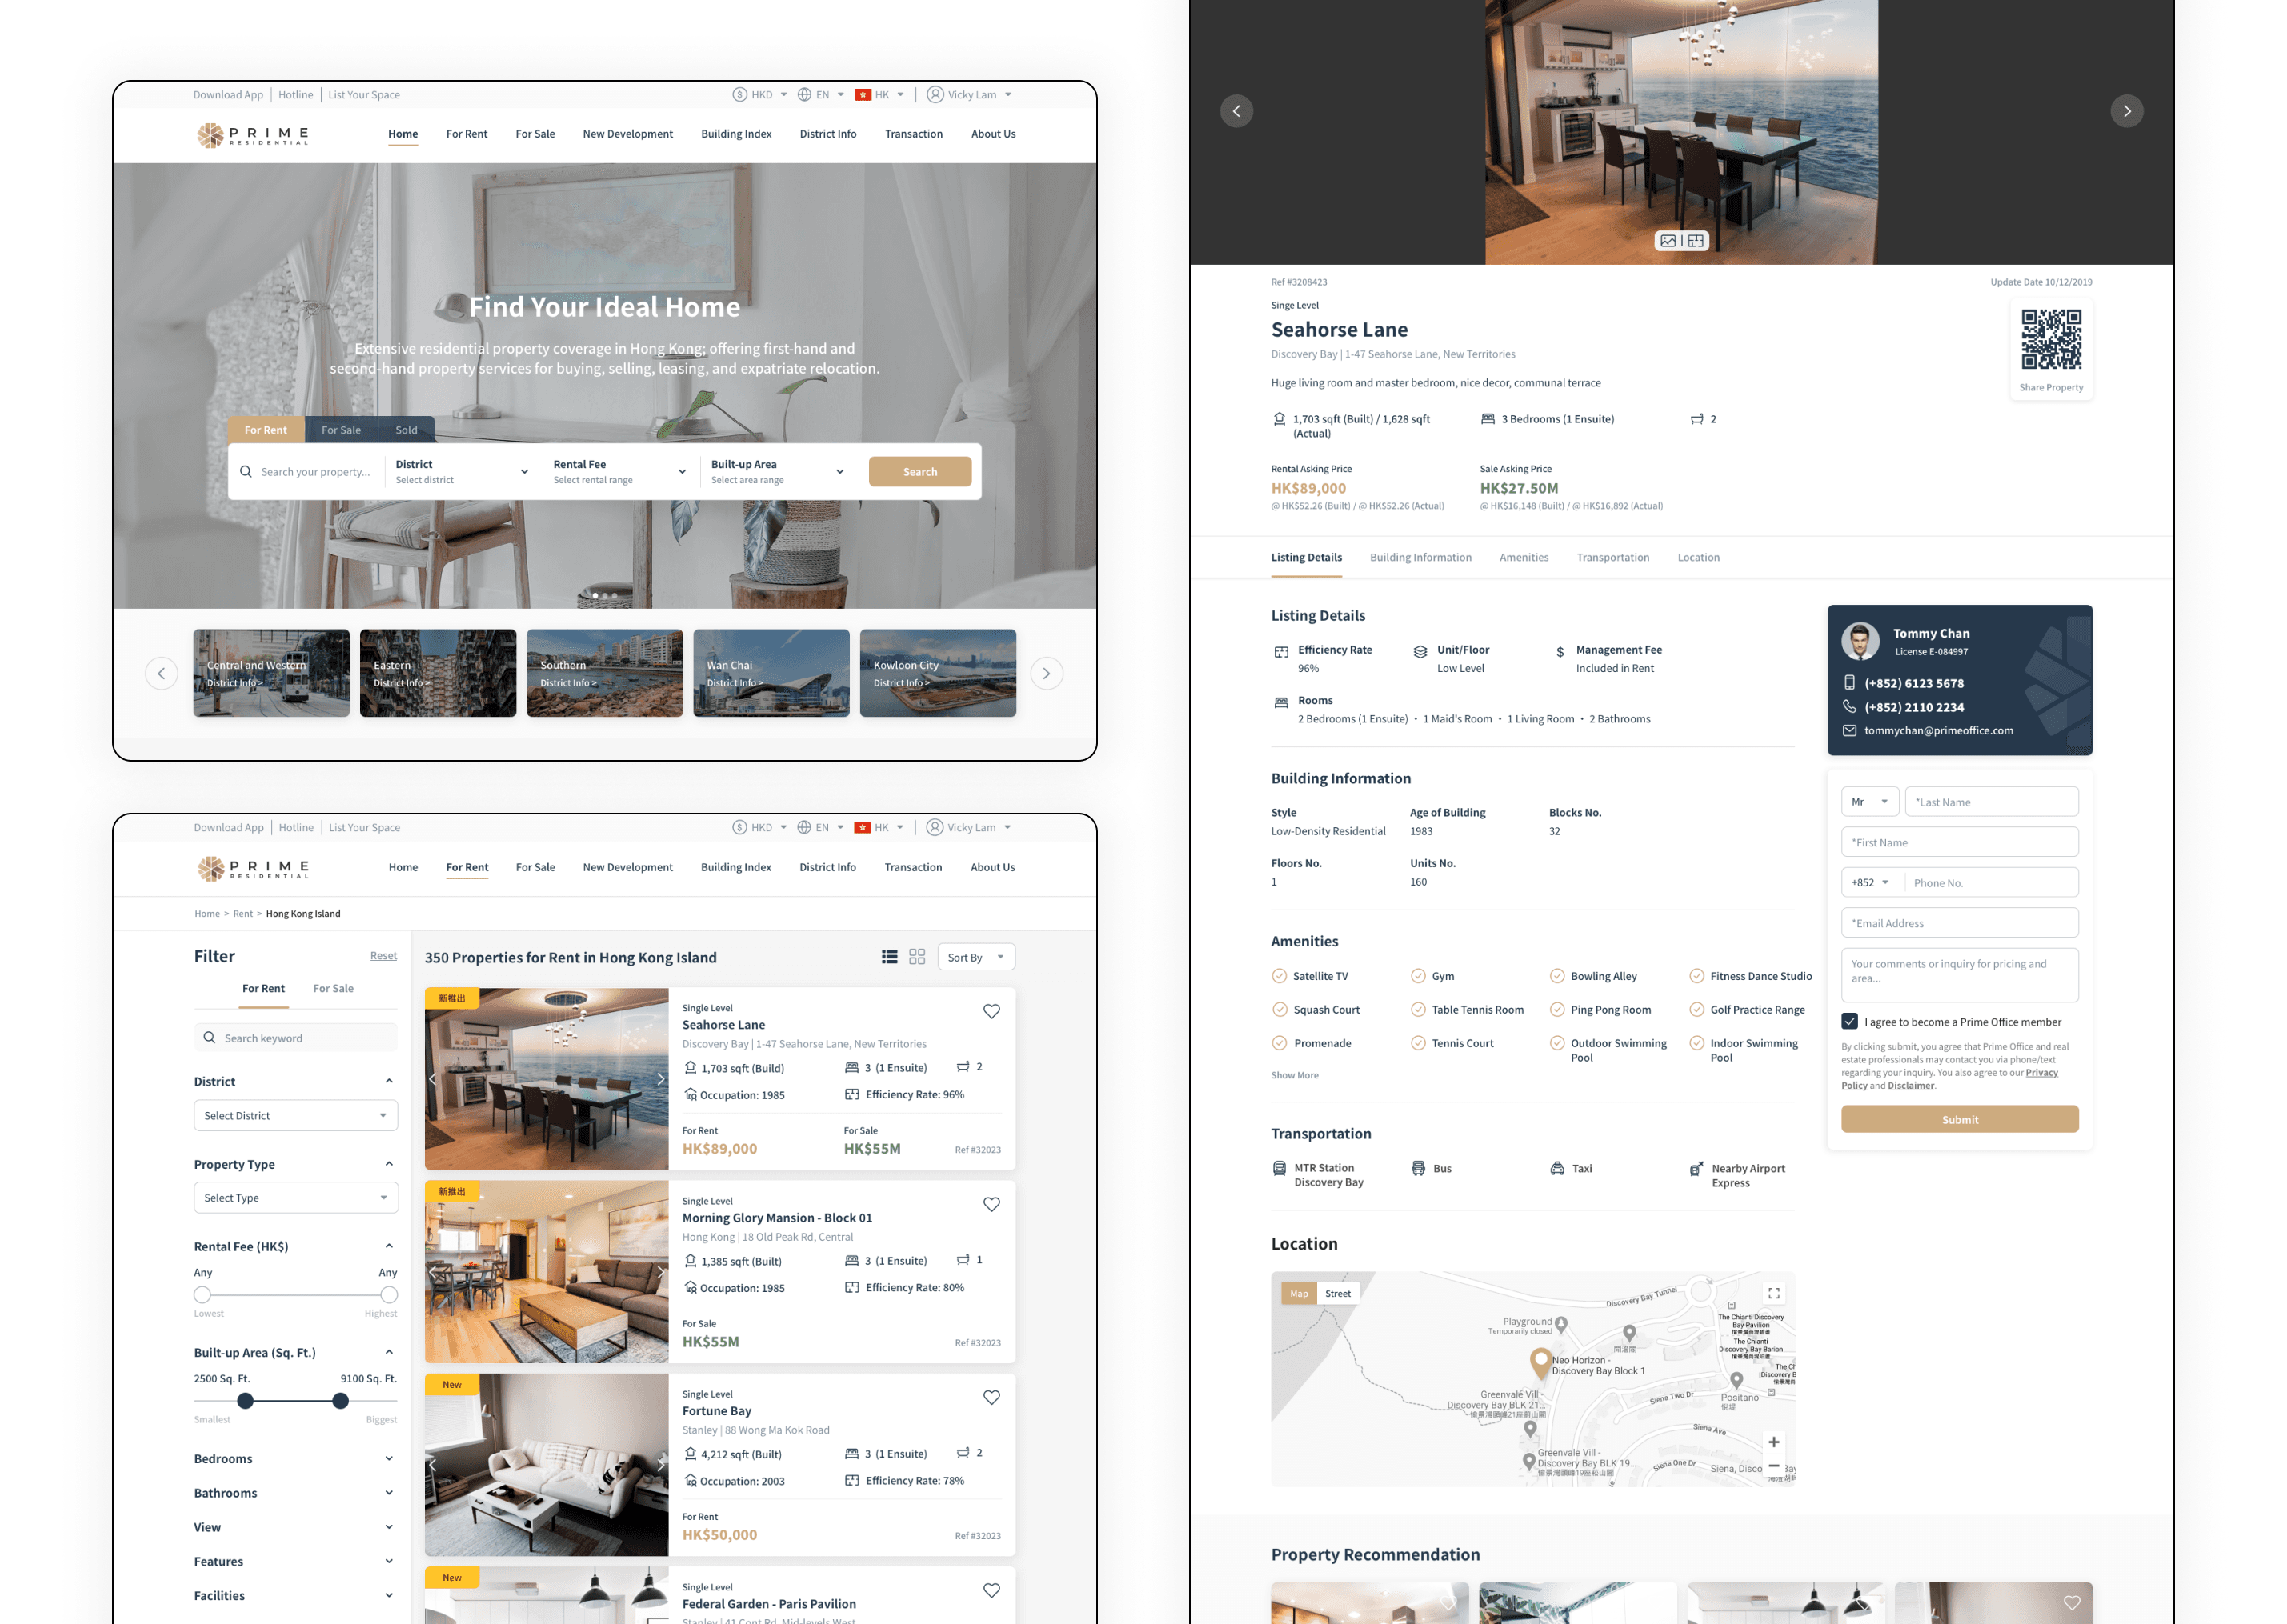
Task: Click the orange map pin marker
Action: click(1540, 1363)
